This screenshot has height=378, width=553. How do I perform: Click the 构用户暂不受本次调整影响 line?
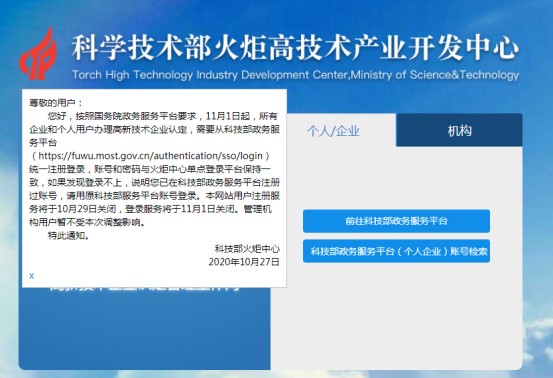click(x=87, y=222)
